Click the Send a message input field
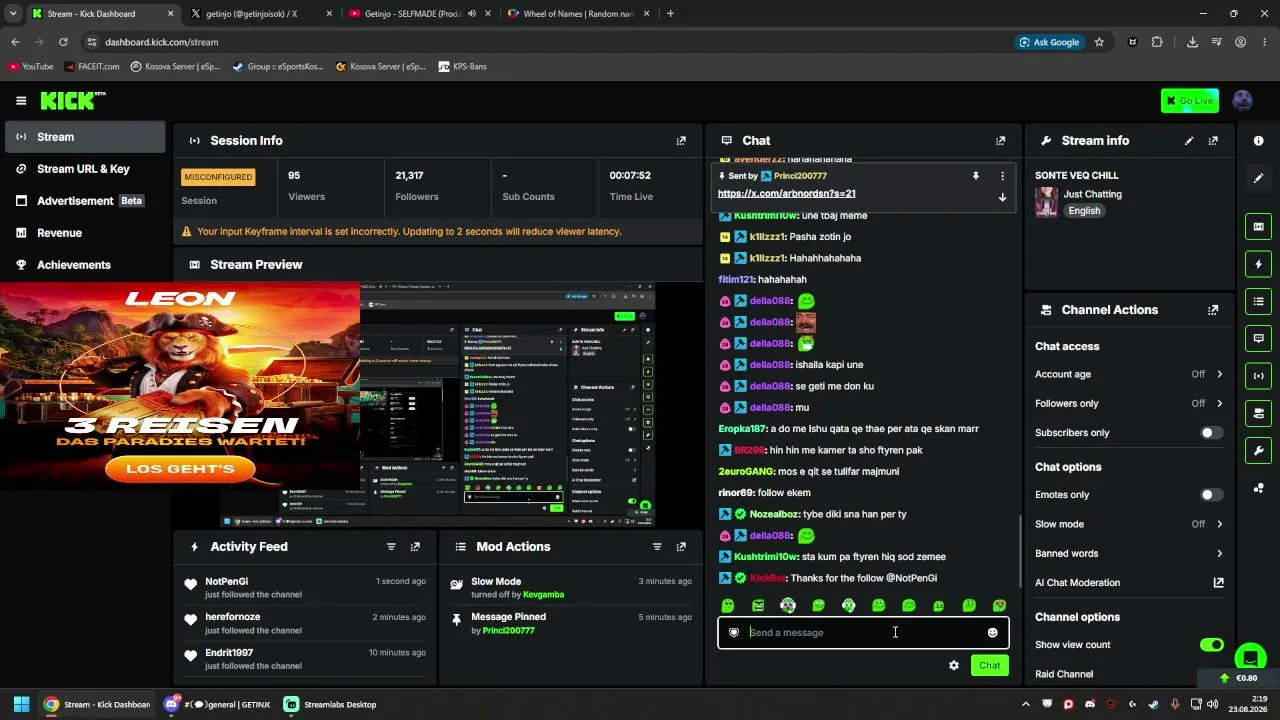The width and height of the screenshot is (1280, 720). click(x=863, y=633)
